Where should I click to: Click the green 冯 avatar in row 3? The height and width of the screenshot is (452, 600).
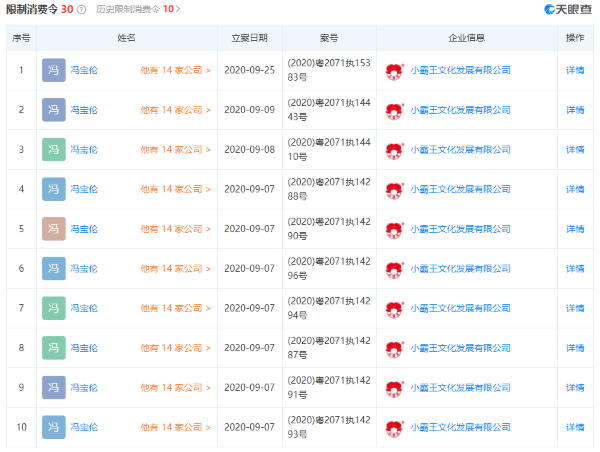point(54,150)
